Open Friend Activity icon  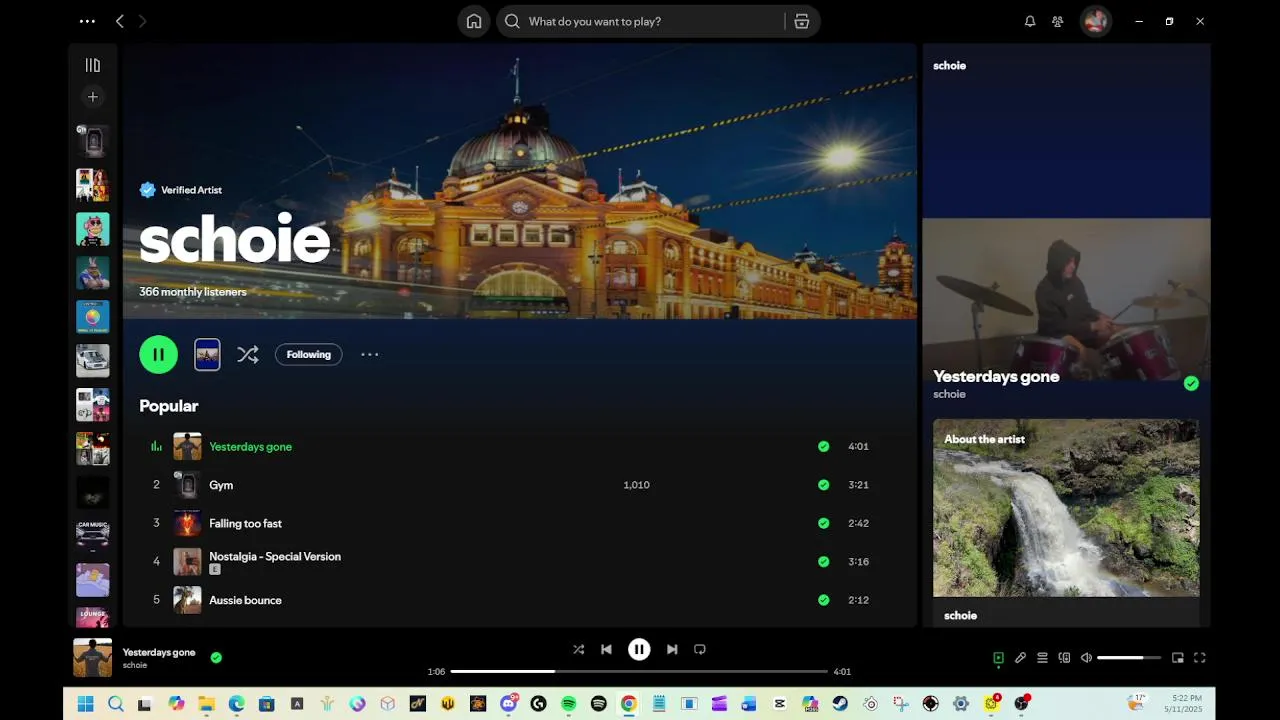1058,21
